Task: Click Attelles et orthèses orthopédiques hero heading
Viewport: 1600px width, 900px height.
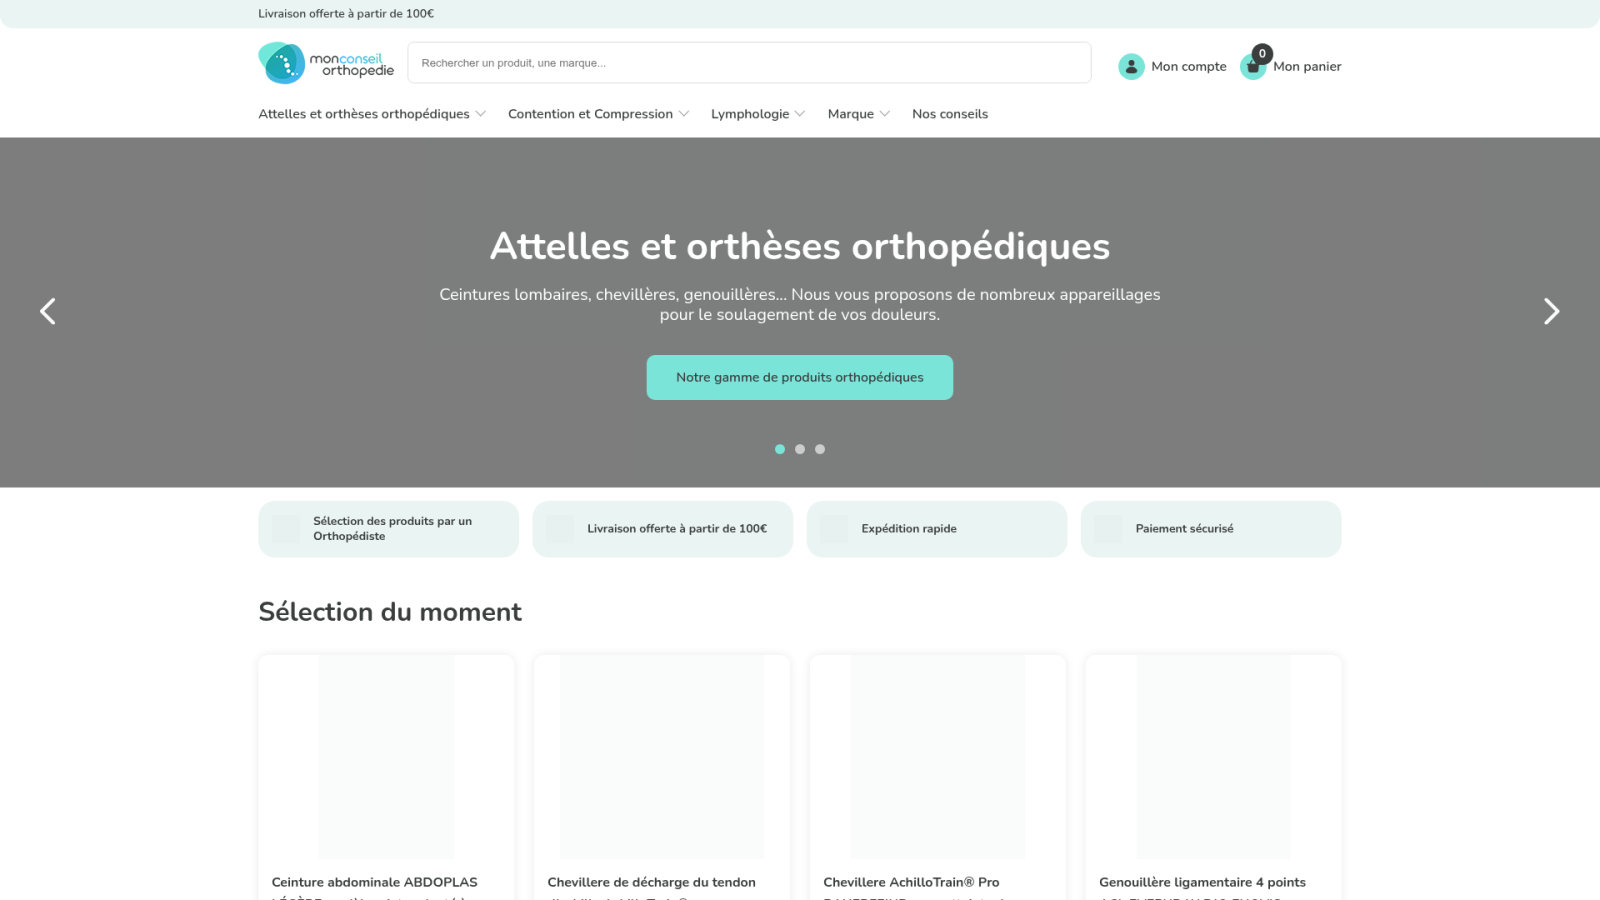Action: coord(800,246)
